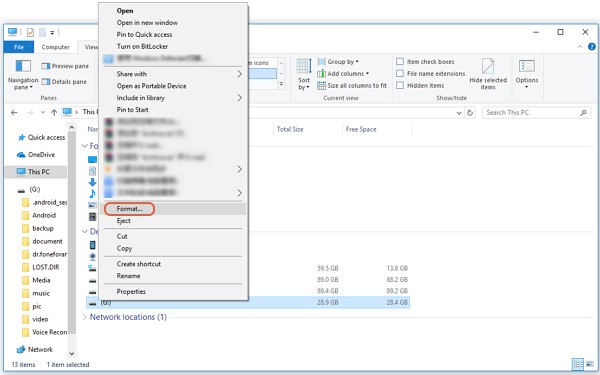Enable Hidden items checkbox

coord(400,85)
